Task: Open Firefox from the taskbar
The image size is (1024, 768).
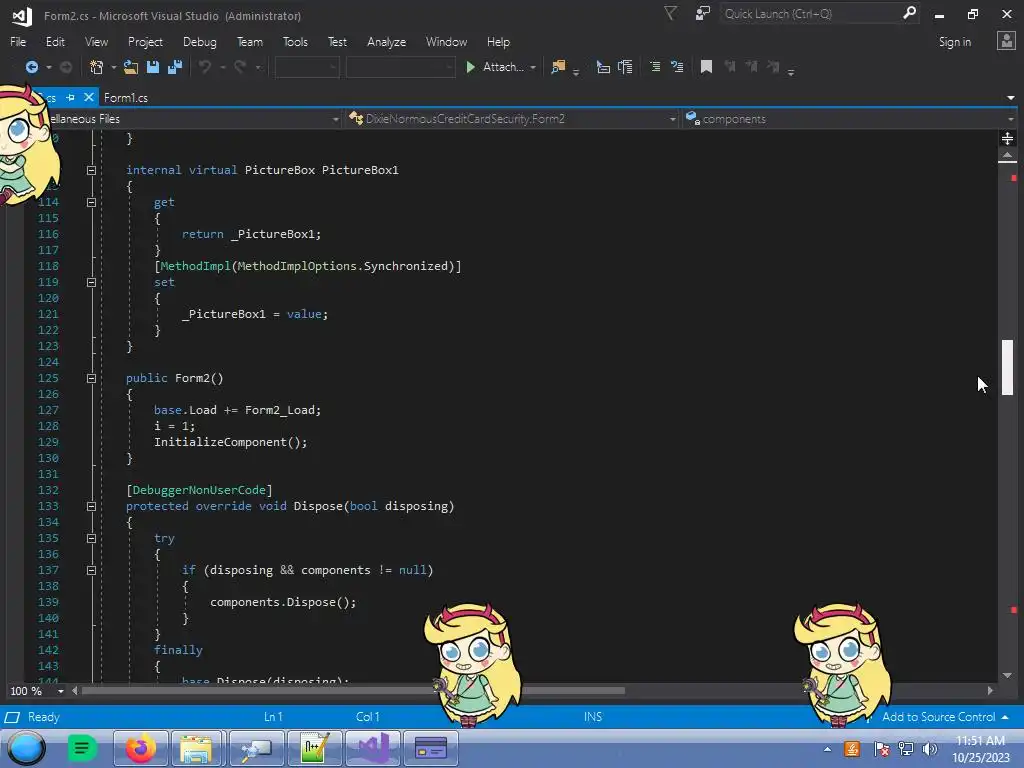Action: (x=140, y=748)
